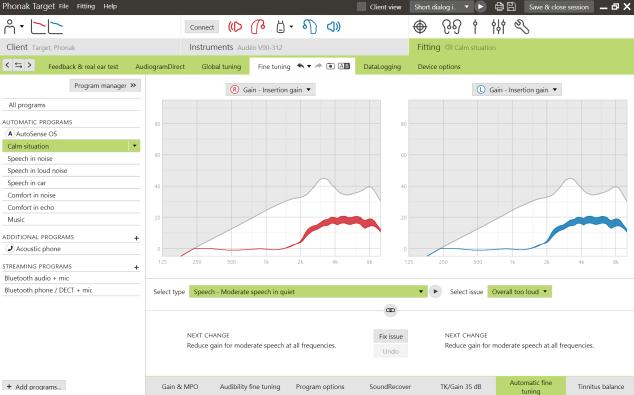634x395 pixels.
Task: Mute the right red hearing aid
Action: click(x=235, y=27)
